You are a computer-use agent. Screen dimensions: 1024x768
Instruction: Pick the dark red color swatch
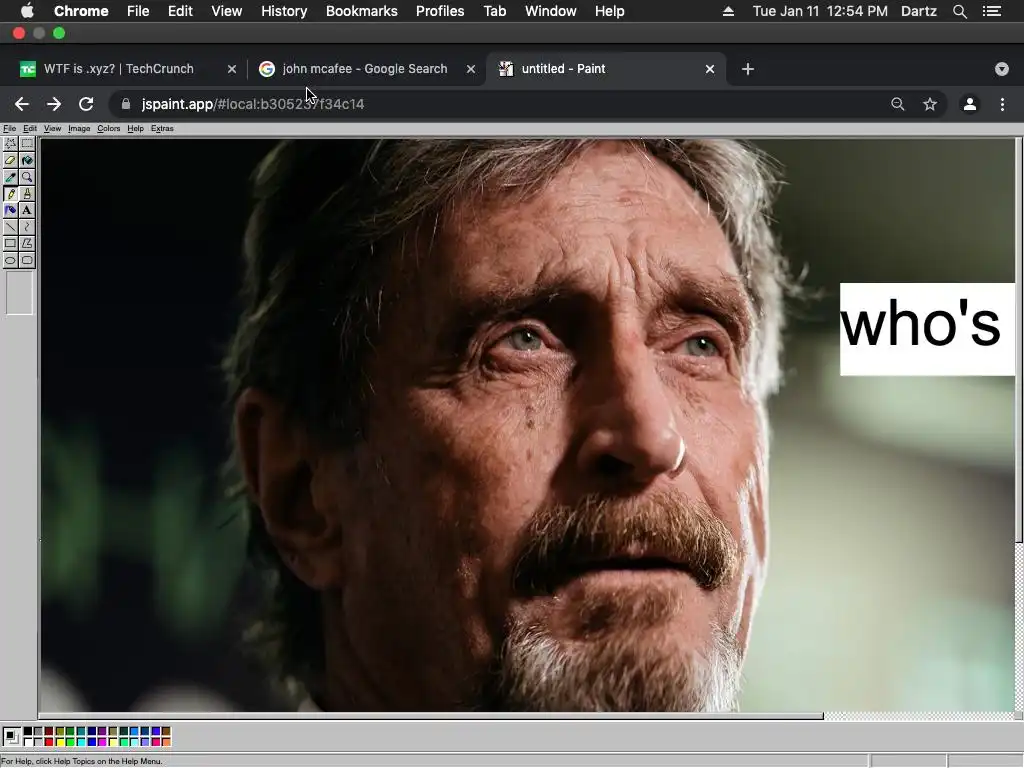49,731
